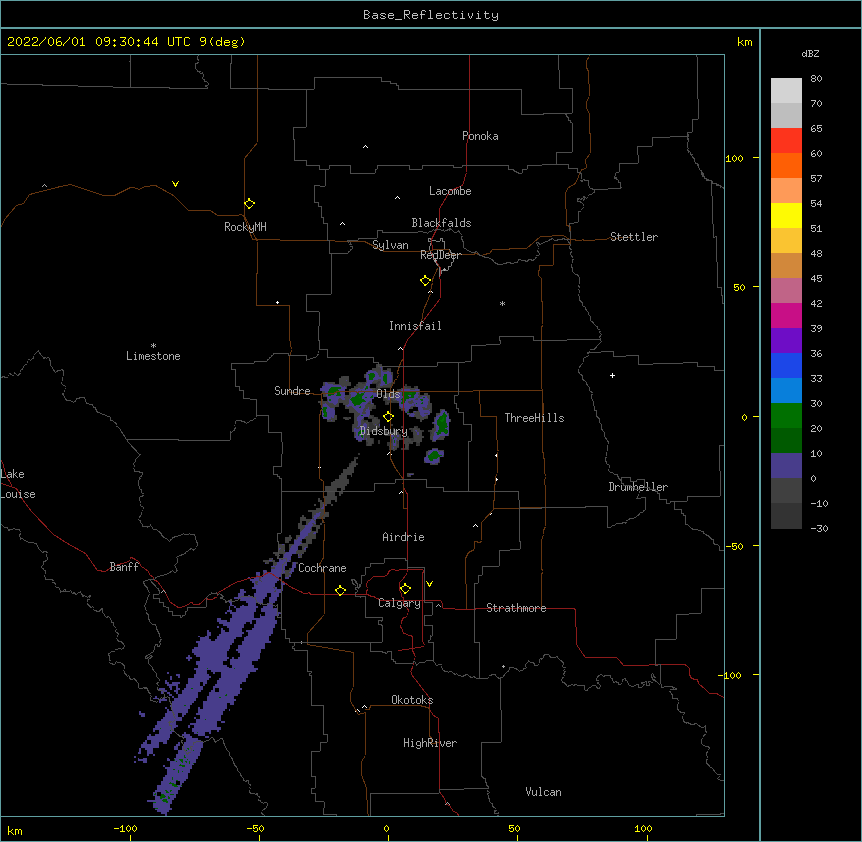Click the Didsbury city label
The height and width of the screenshot is (842, 862).
pyautogui.click(x=383, y=431)
